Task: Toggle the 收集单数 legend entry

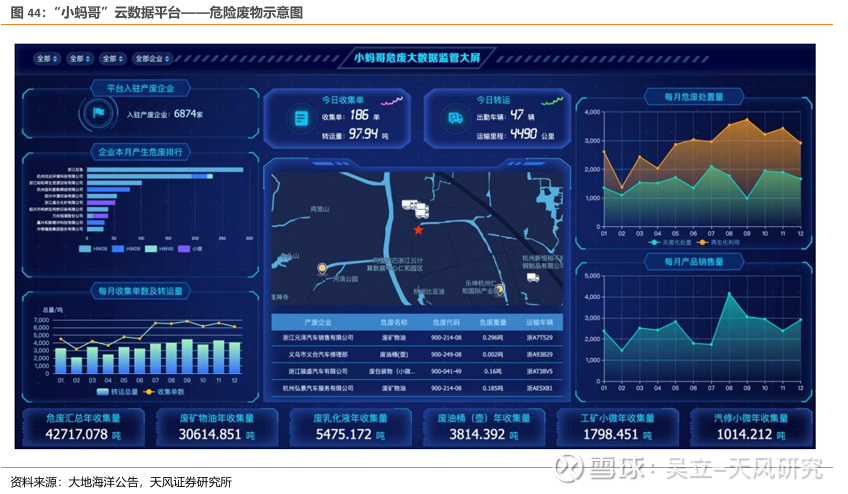Action: pos(164,392)
